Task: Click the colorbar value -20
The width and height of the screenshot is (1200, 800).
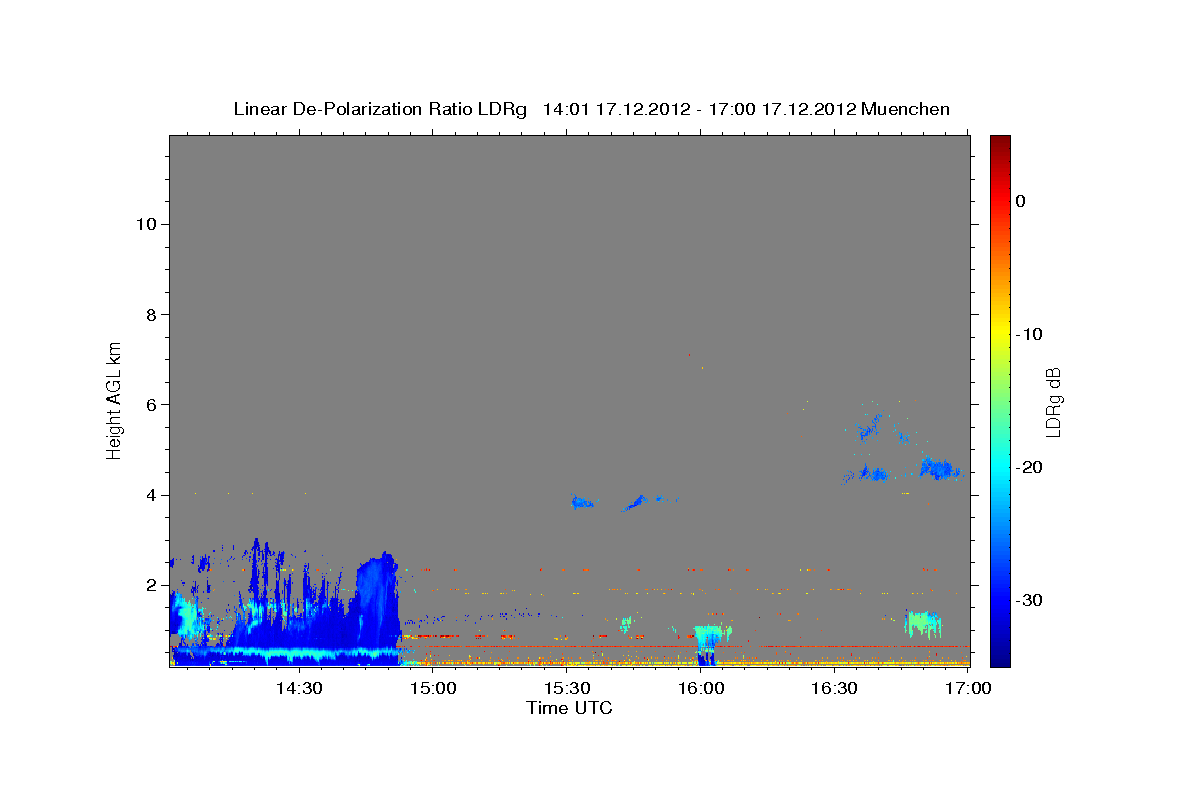Action: (x=1030, y=467)
